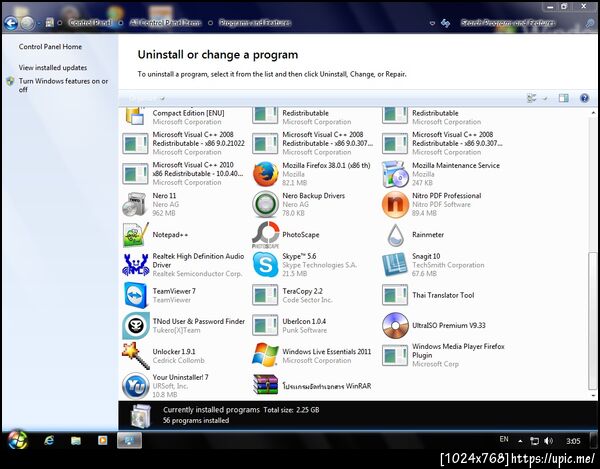Select the Mozilla Firefox 38.0.1 icon

265,174
